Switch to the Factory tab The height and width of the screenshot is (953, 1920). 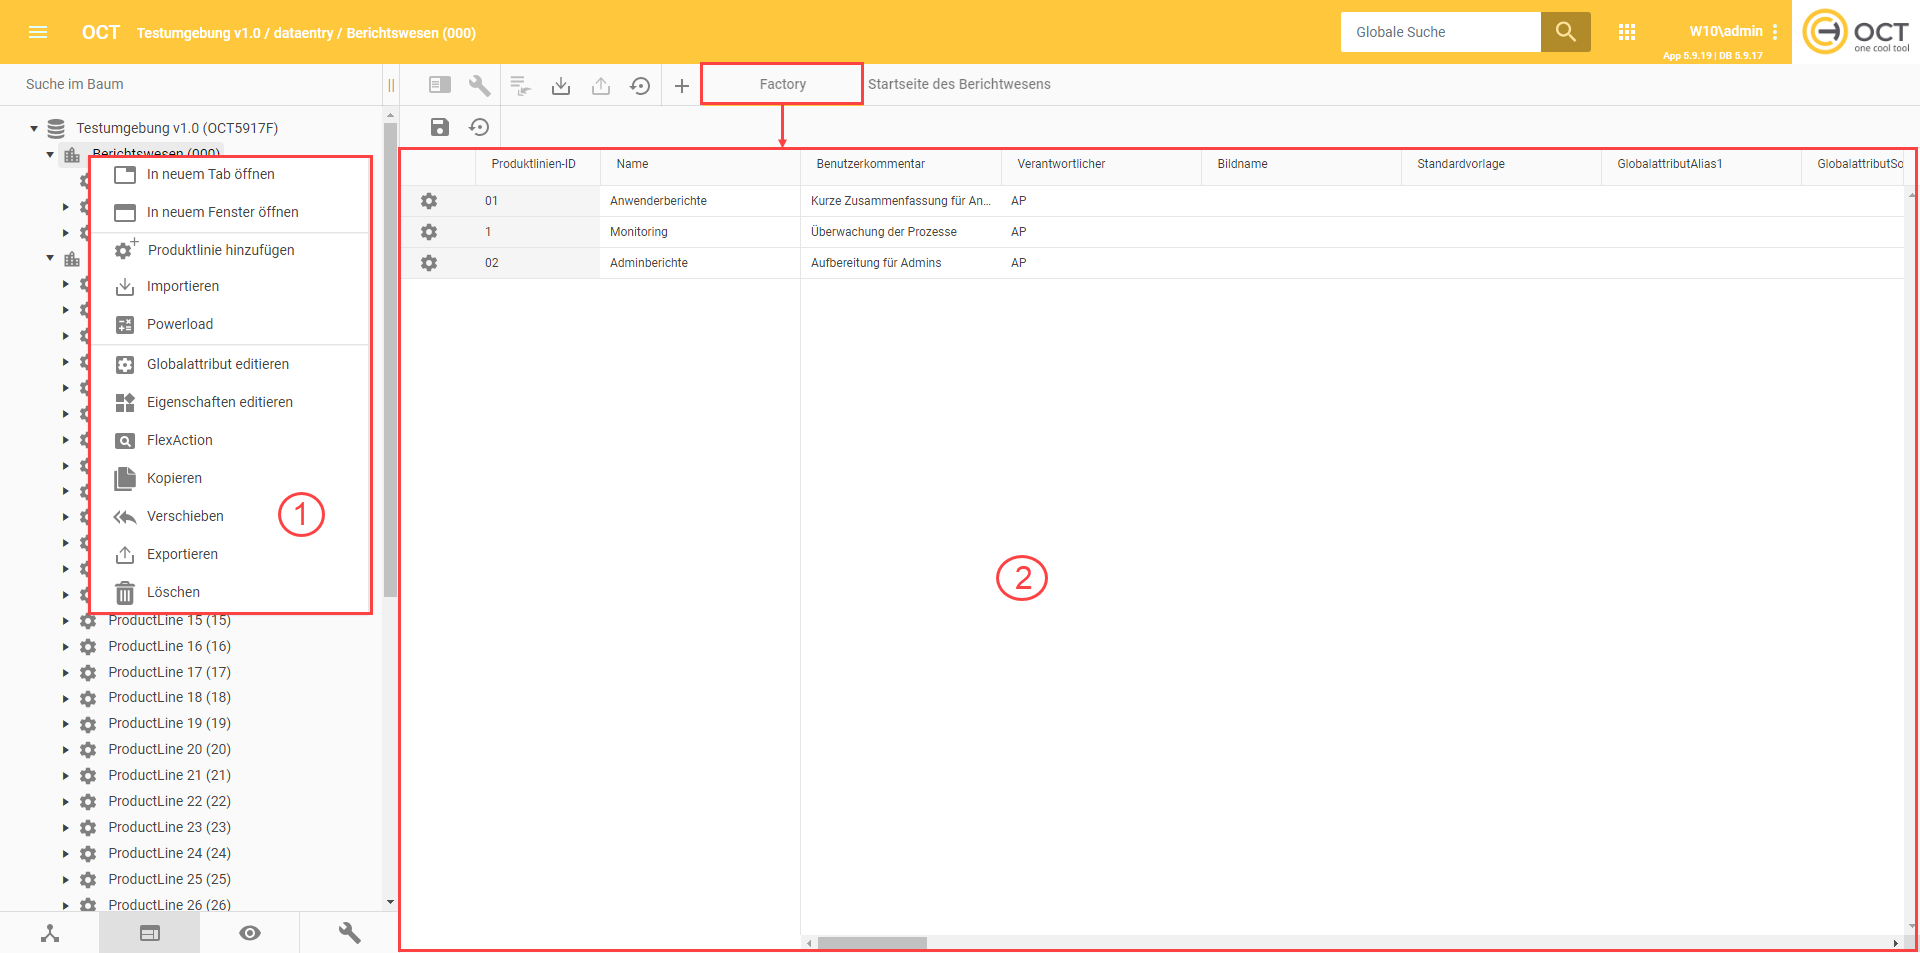click(x=782, y=84)
